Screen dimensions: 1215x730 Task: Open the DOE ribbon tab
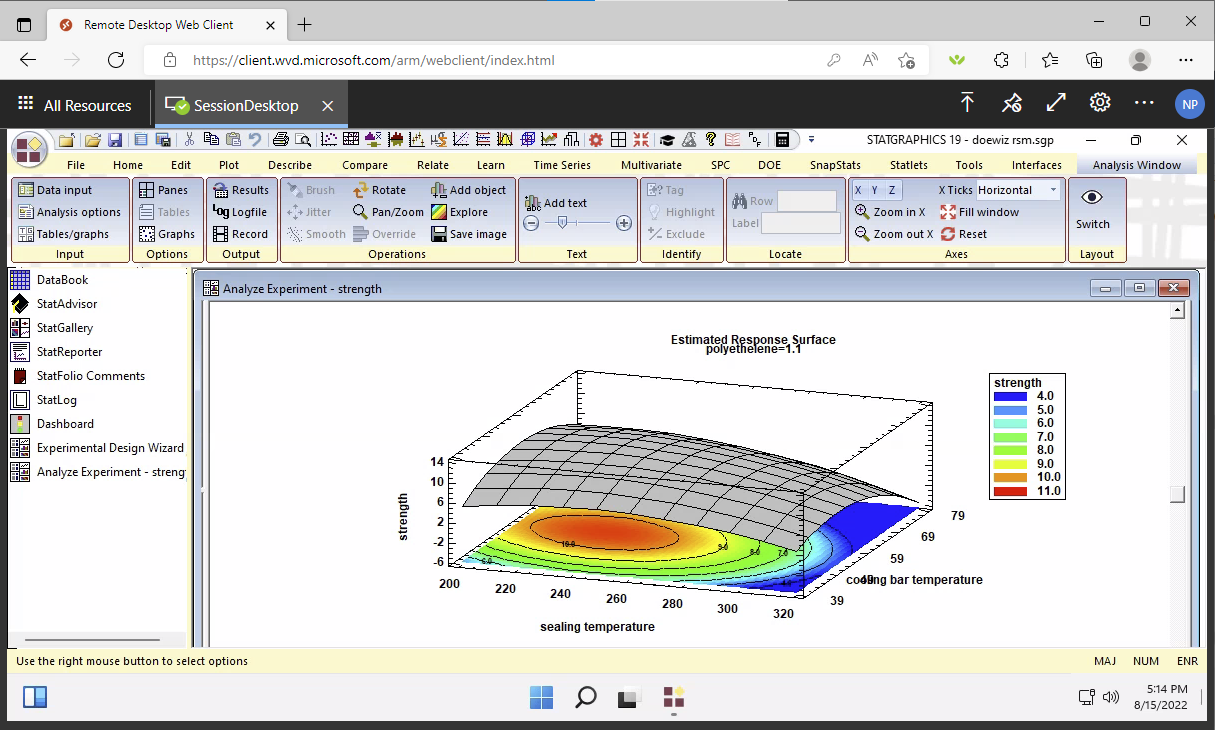pyautogui.click(x=769, y=165)
